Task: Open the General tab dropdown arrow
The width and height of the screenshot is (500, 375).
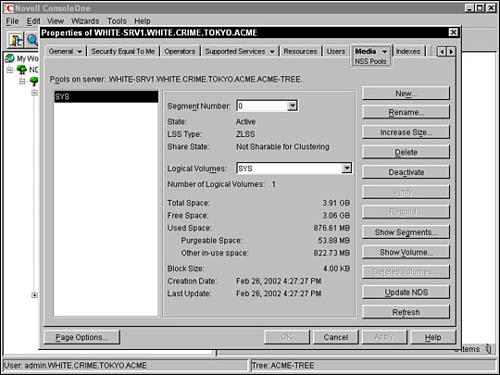Action: pos(79,52)
